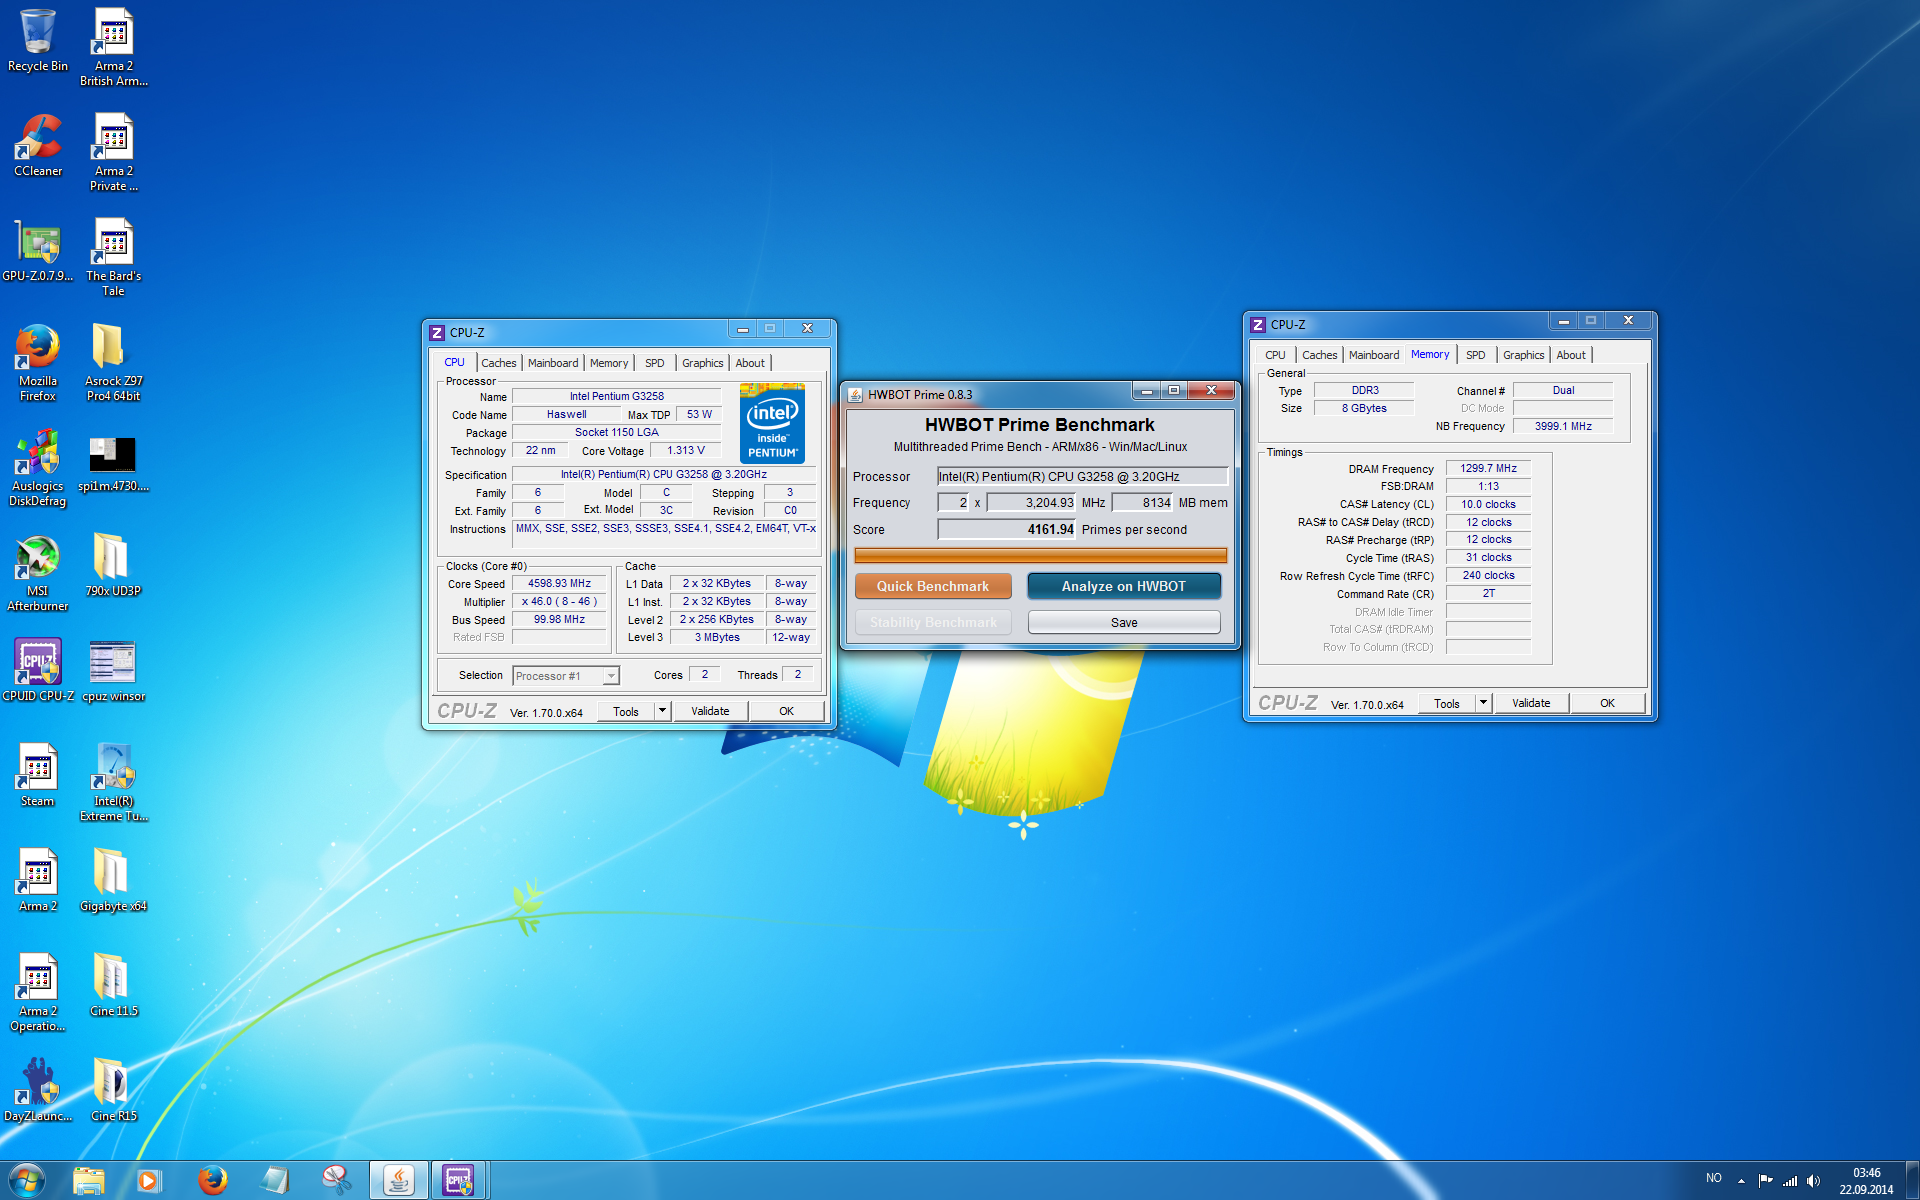Click Tools button in left CPU-Z
Viewport: 1920px width, 1200px height.
coord(626,711)
